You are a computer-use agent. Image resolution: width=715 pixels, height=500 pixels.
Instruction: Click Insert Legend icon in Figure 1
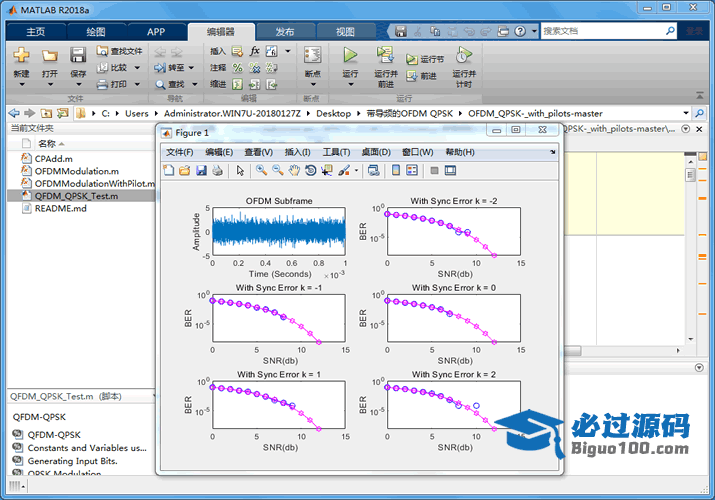tap(412, 170)
